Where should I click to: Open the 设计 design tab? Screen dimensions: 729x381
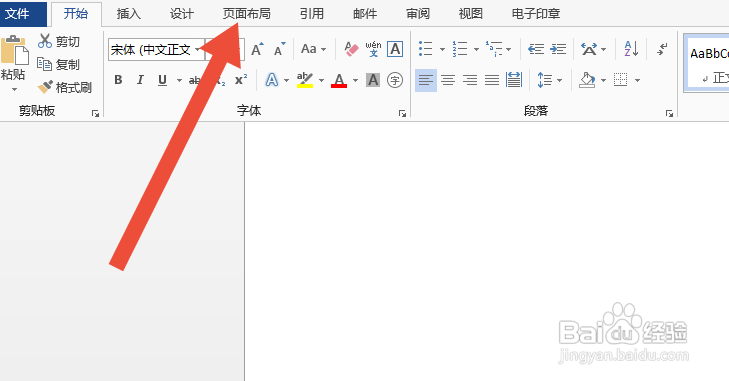click(181, 13)
